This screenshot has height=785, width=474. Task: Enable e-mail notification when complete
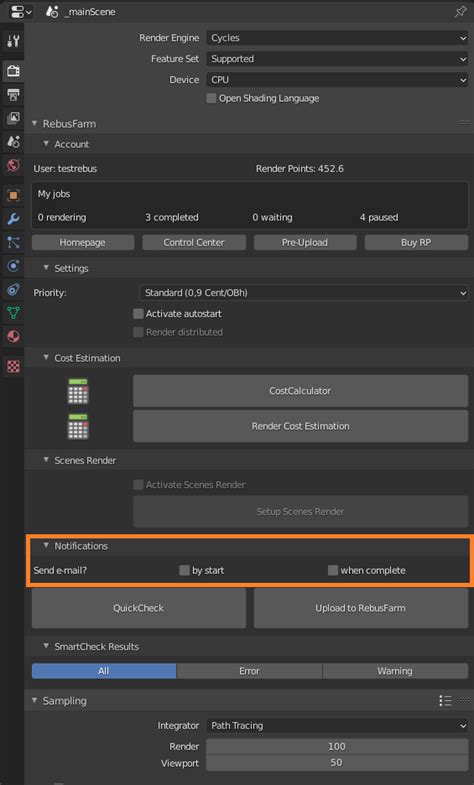(x=332, y=570)
